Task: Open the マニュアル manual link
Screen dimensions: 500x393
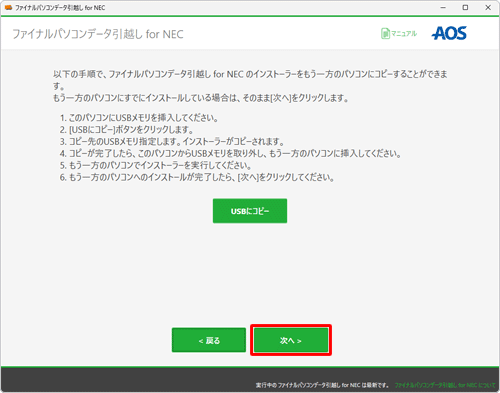Action: point(399,33)
